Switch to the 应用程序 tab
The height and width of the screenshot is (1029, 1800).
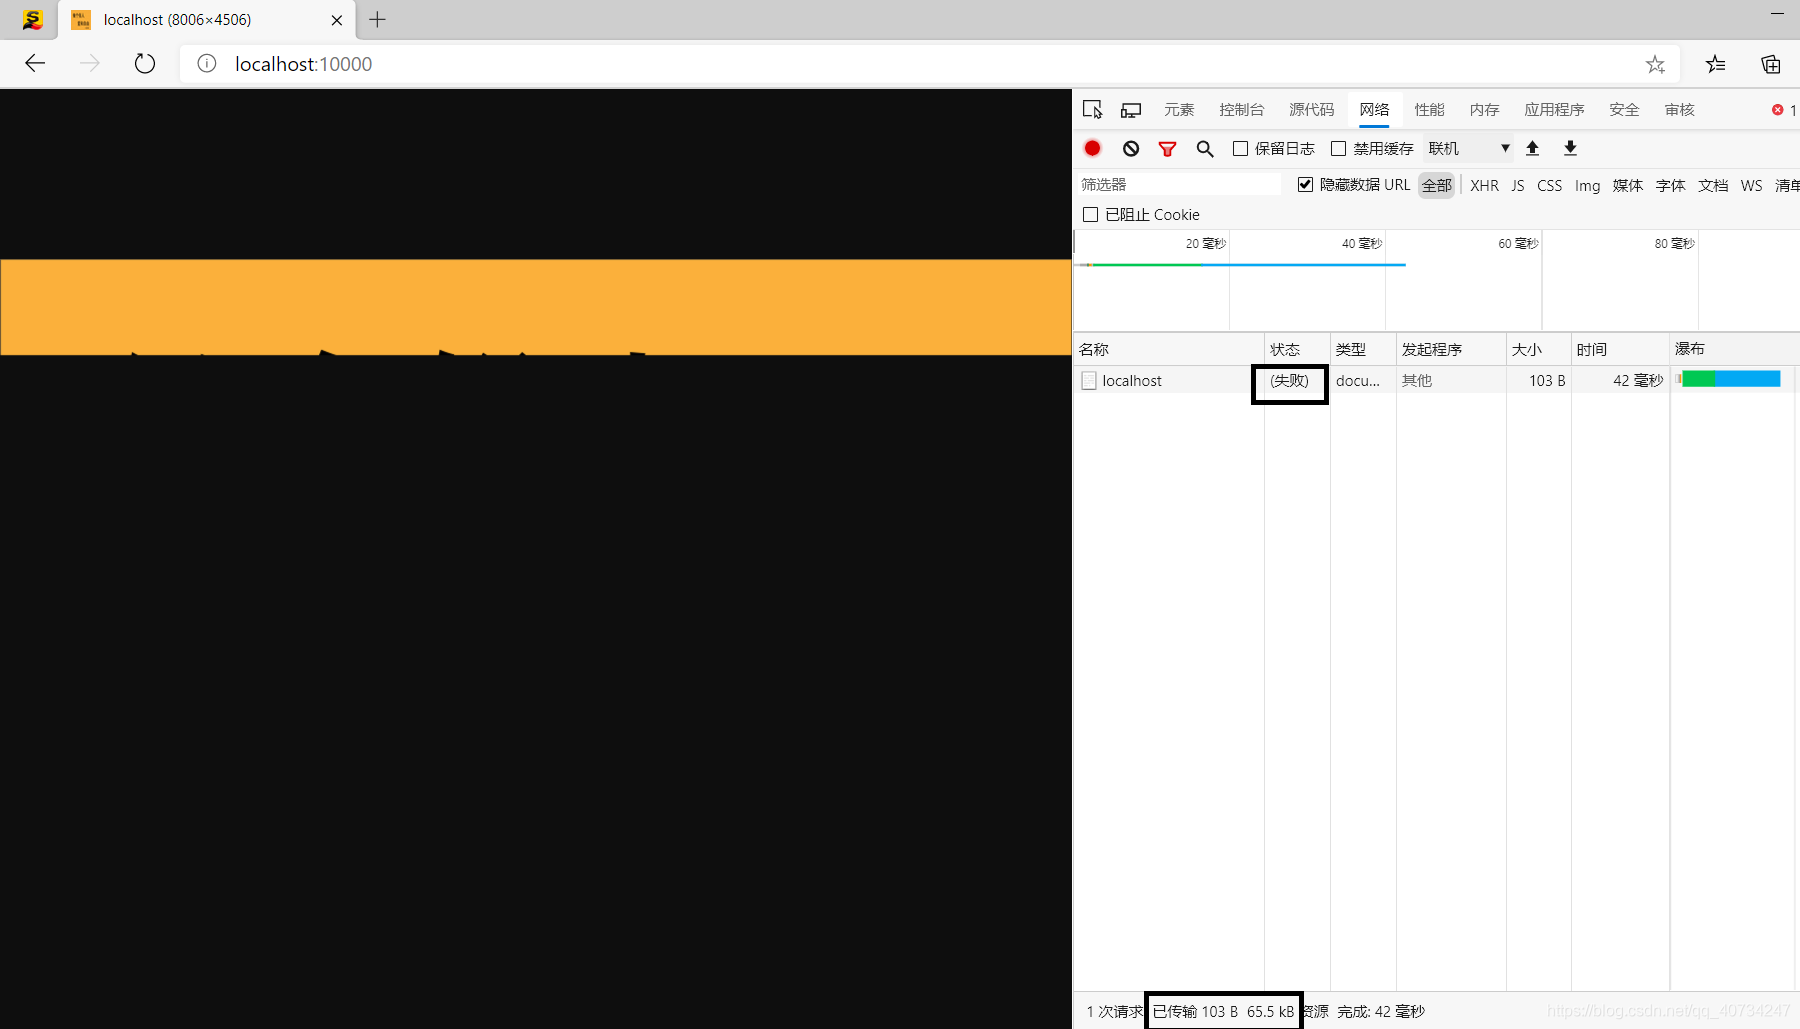click(x=1554, y=110)
